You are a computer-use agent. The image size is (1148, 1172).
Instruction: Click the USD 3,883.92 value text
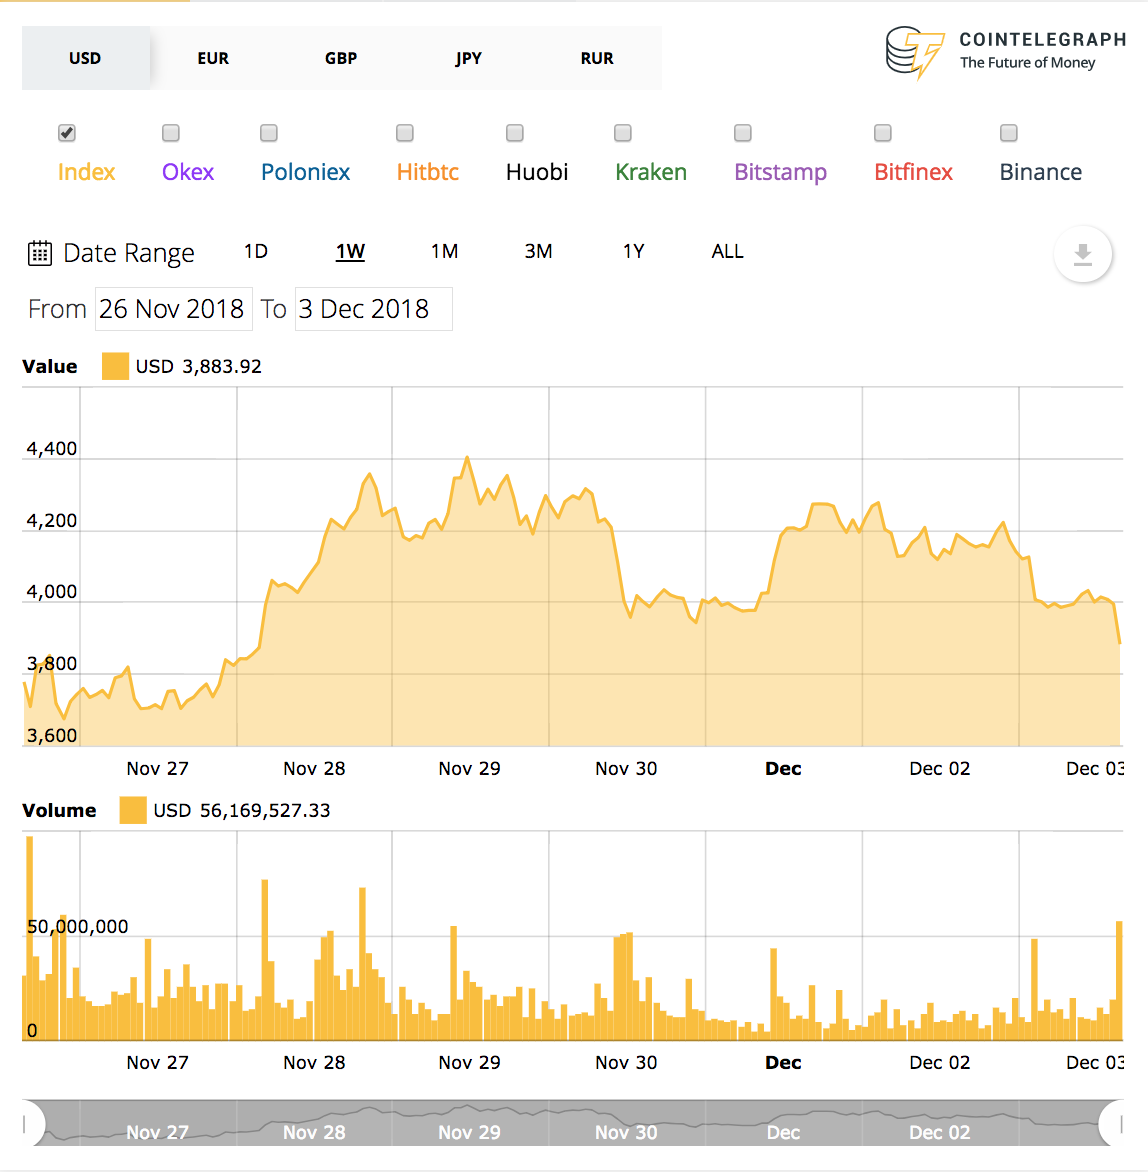click(198, 367)
